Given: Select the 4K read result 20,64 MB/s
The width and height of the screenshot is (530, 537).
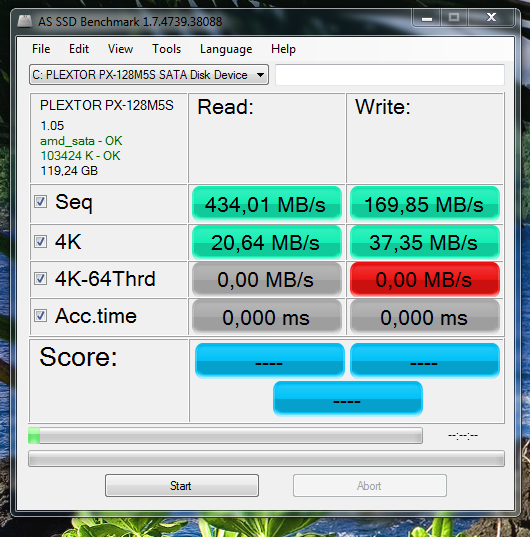Looking at the screenshot, I should pos(267,242).
